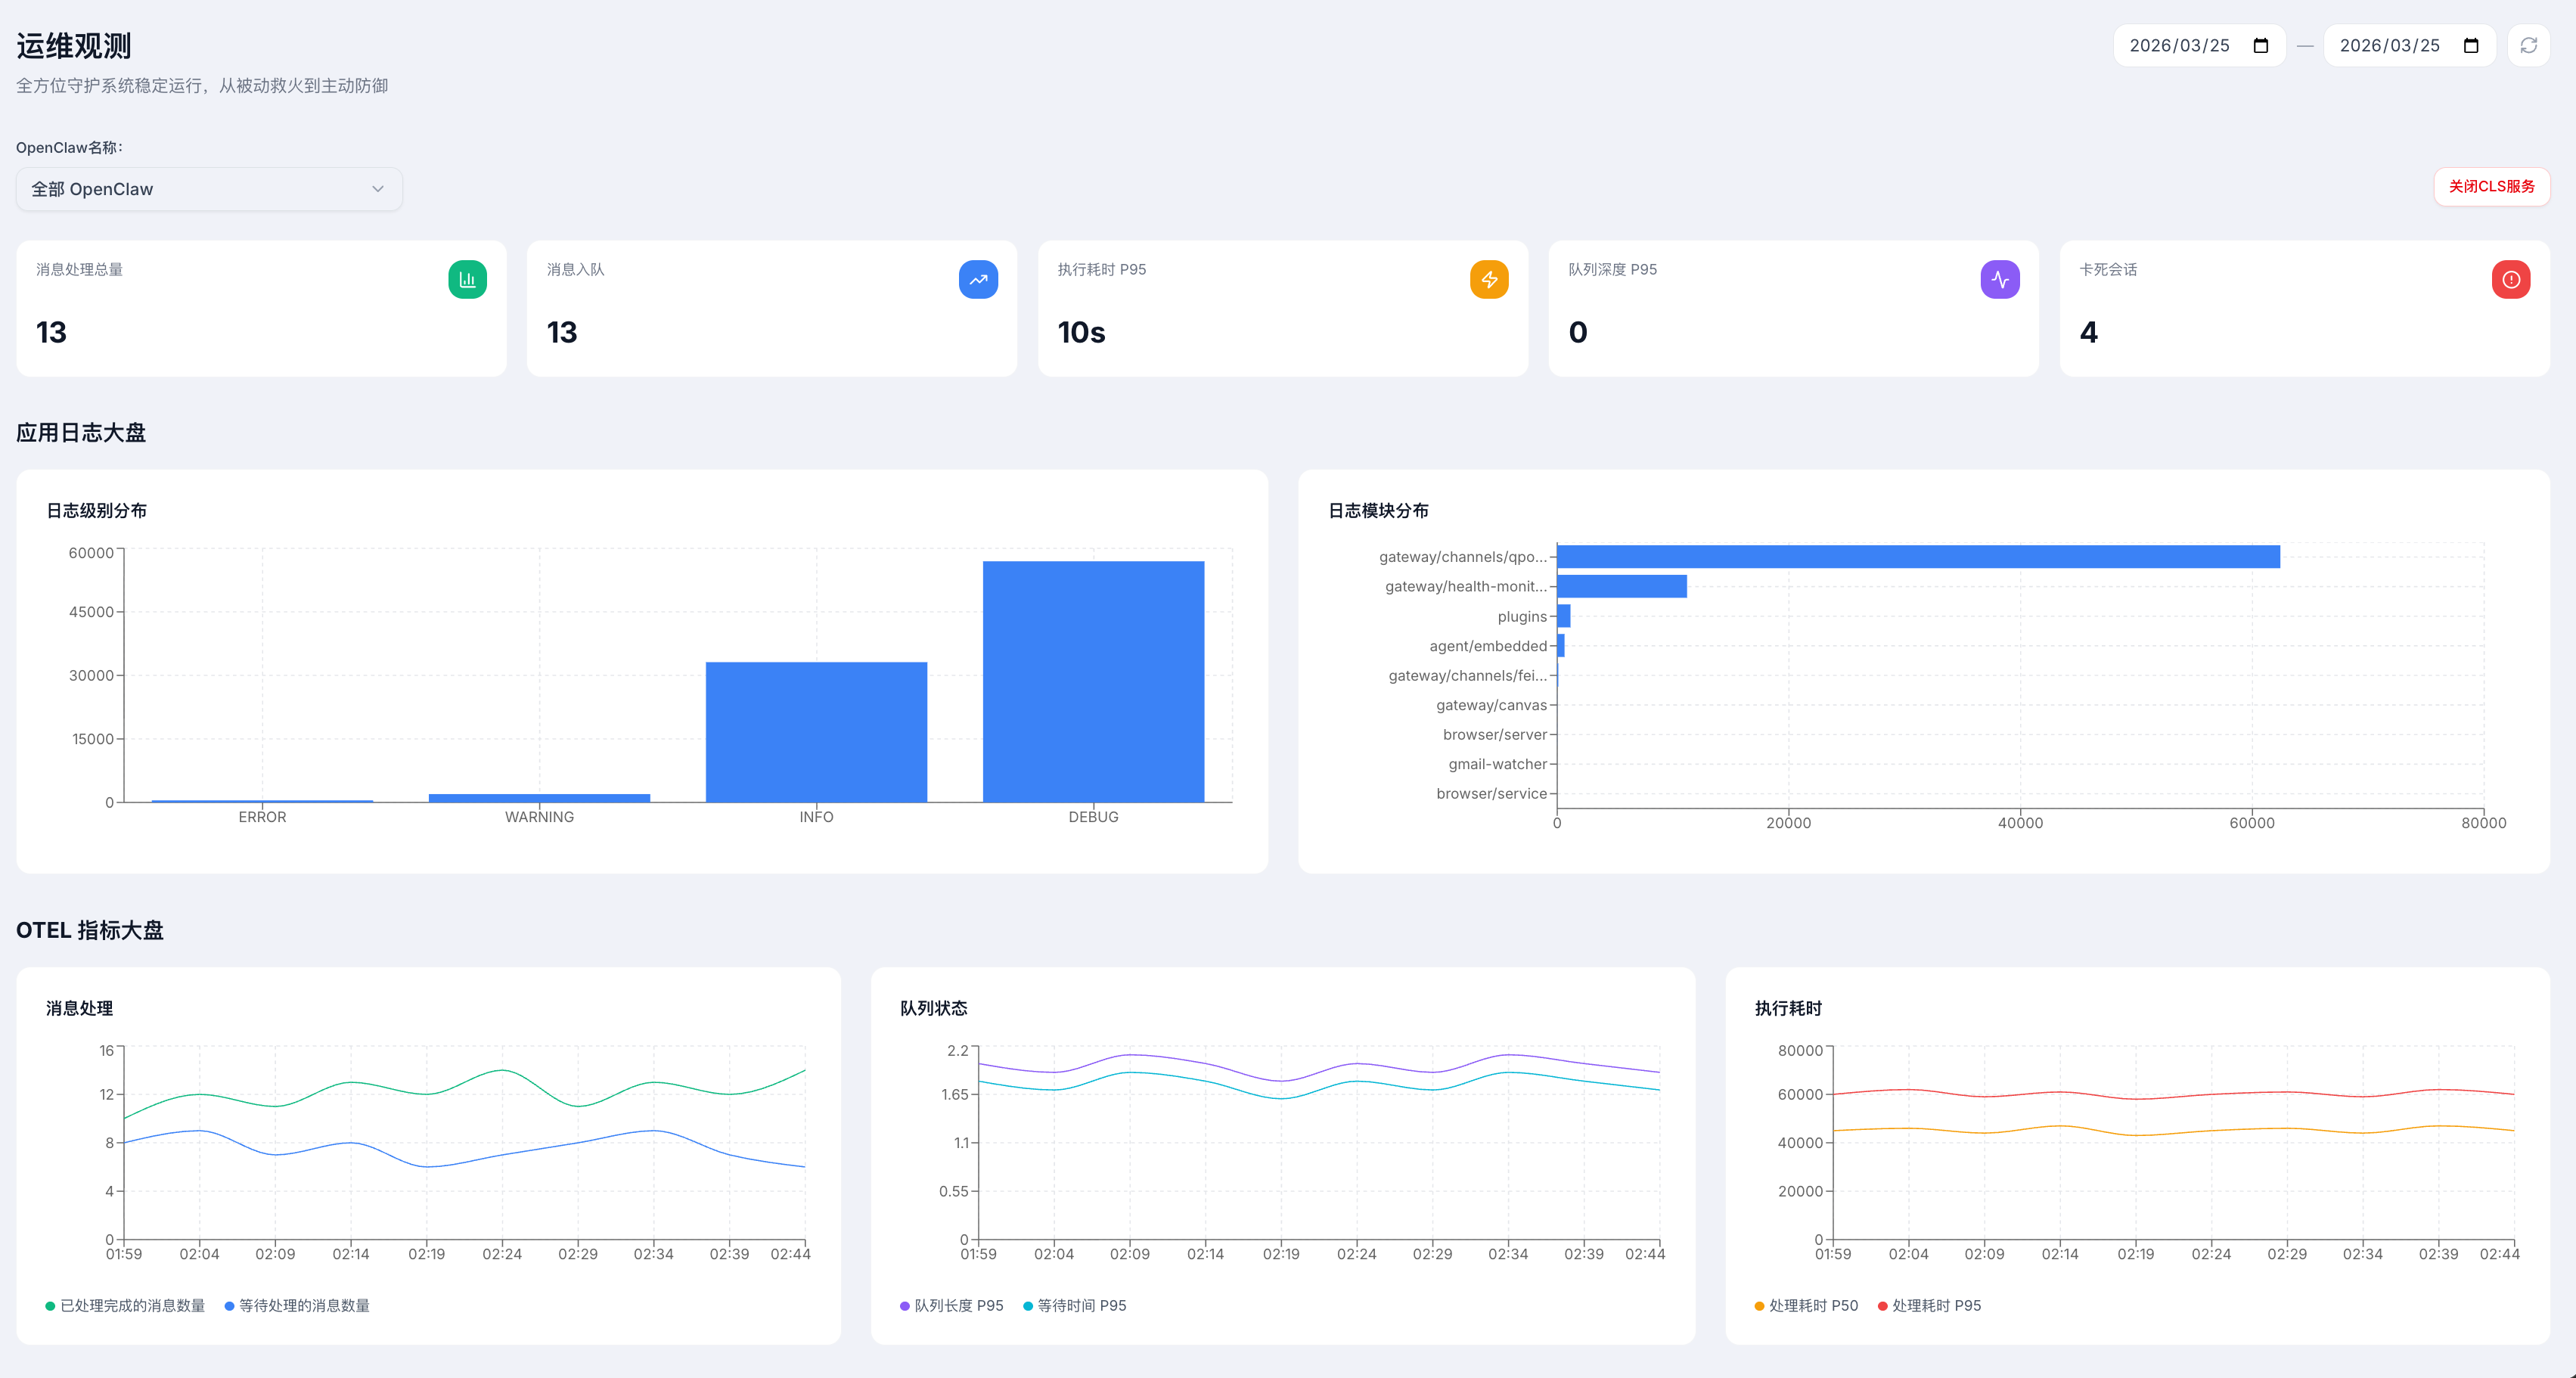
Task: Click the refresh icon button
Action: coord(2528,46)
